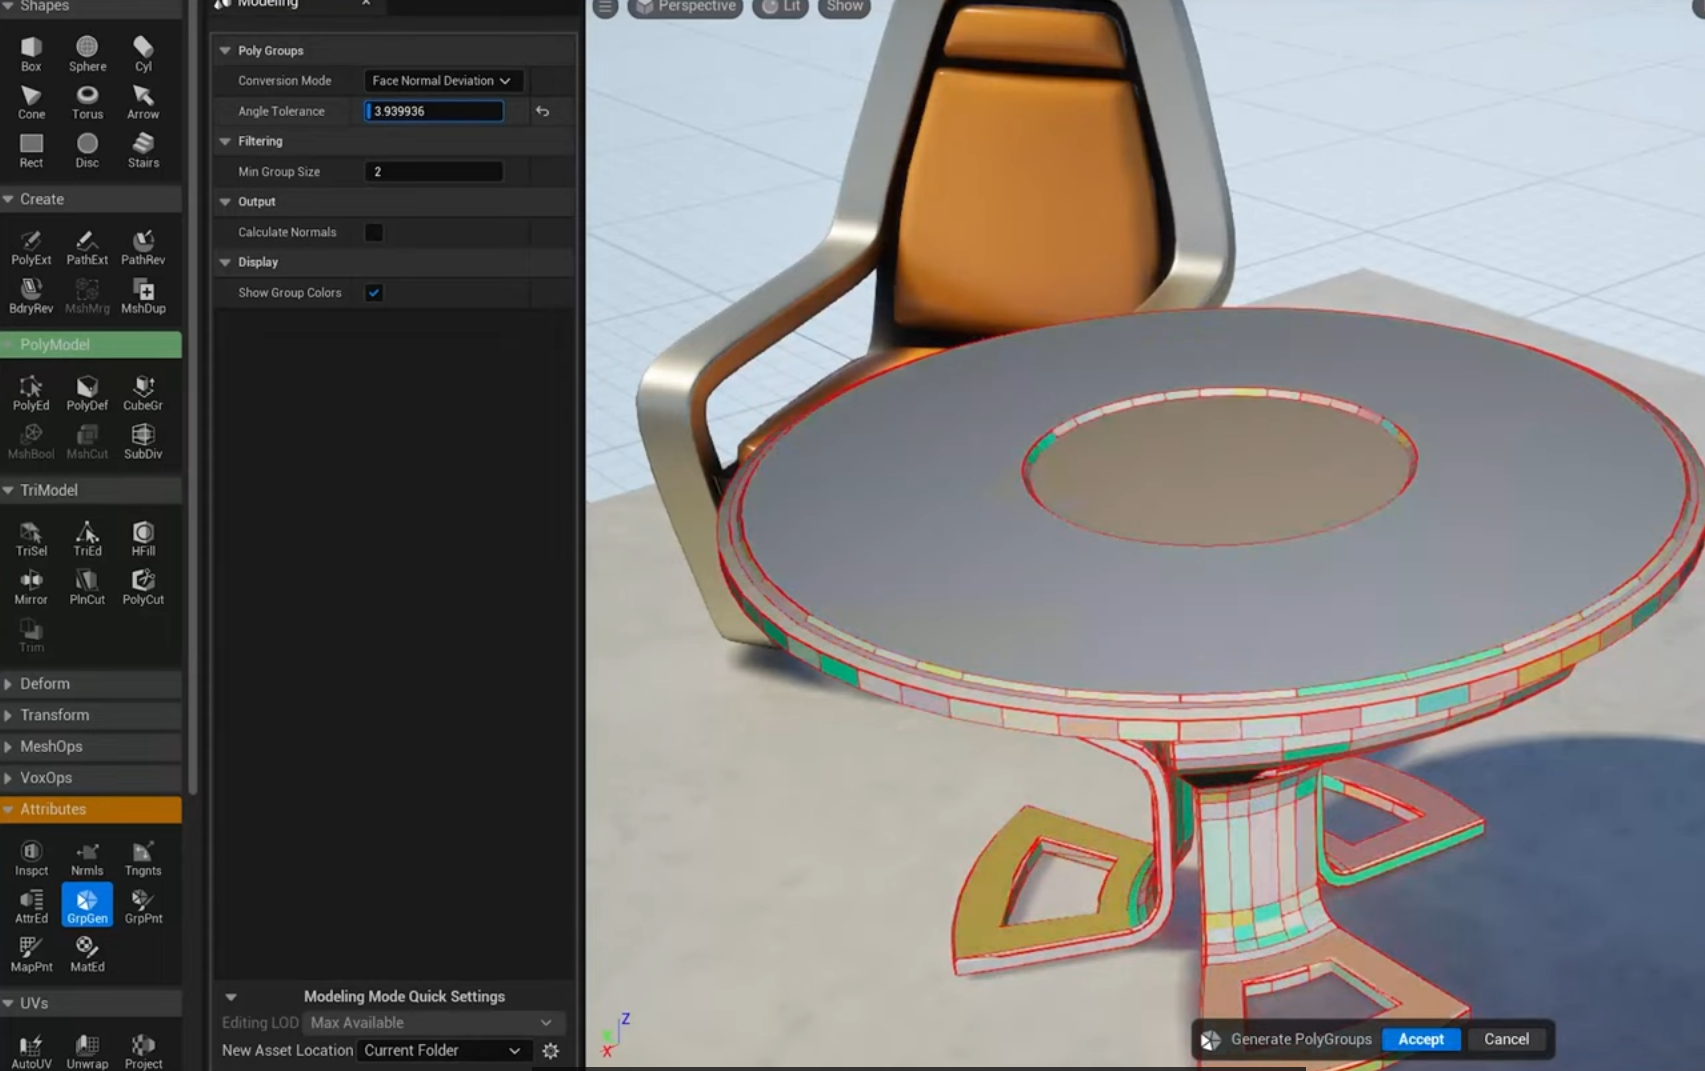The height and width of the screenshot is (1071, 1705).
Task: Select the Torus shape tool
Action: [x=87, y=101]
